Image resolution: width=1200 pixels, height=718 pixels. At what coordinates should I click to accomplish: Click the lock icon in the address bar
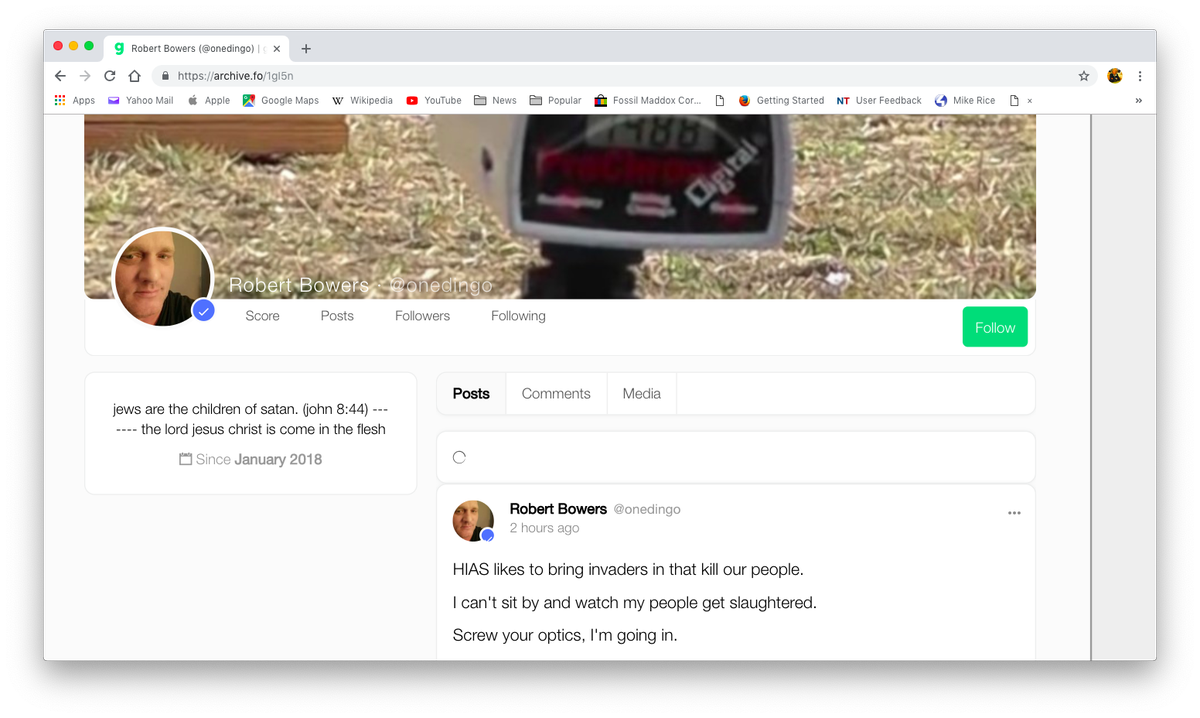click(164, 76)
